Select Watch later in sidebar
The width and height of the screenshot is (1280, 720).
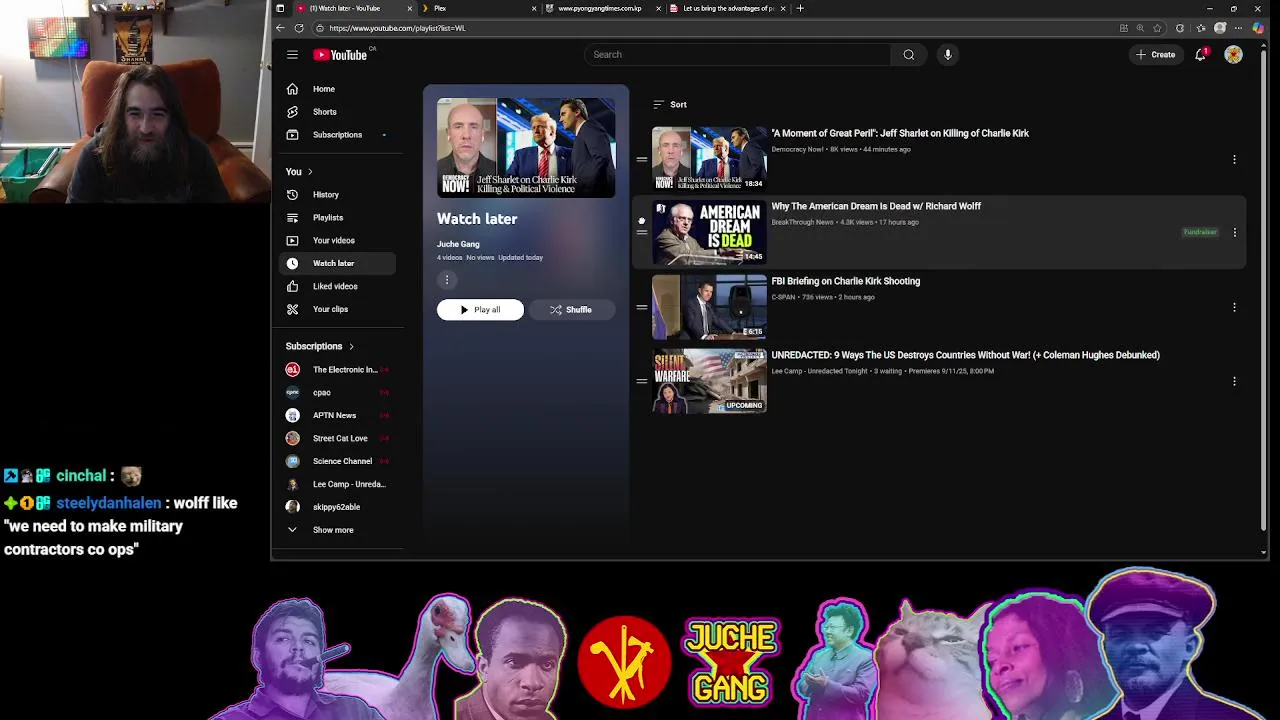(x=338, y=263)
